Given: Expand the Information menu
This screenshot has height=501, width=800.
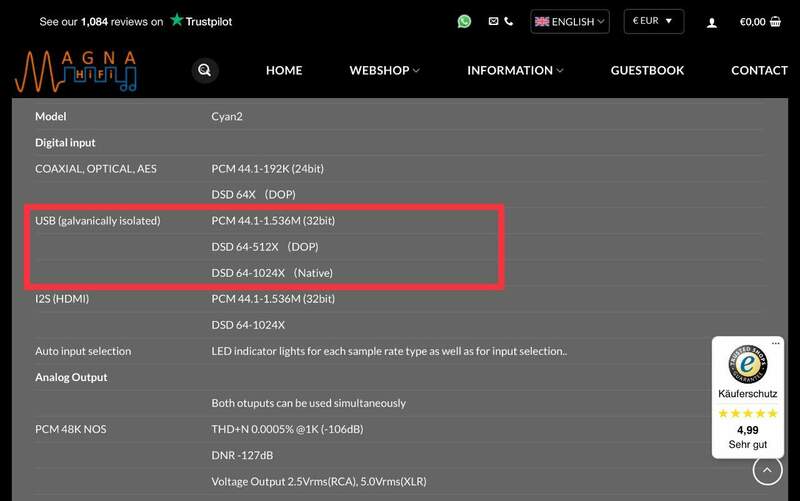Looking at the screenshot, I should click(515, 70).
